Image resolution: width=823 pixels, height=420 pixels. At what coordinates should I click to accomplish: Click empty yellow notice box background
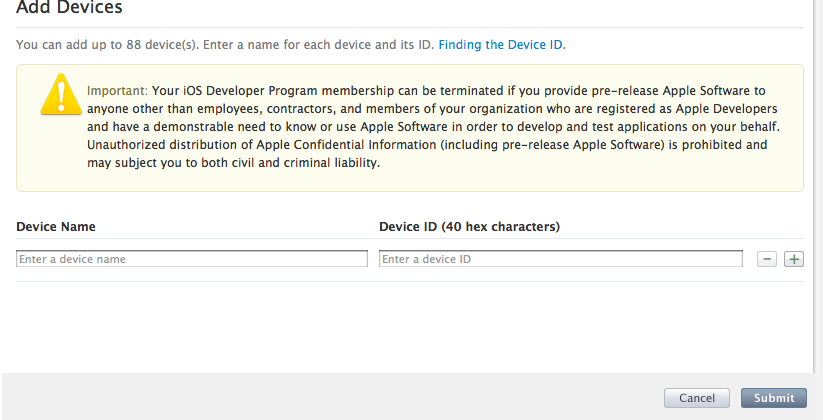click(600, 176)
